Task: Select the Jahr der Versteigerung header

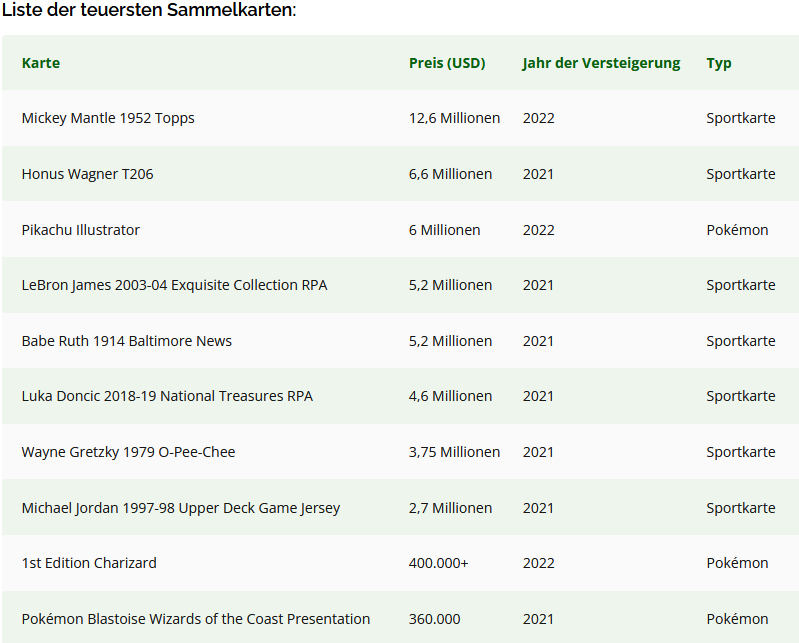Action: 601,63
